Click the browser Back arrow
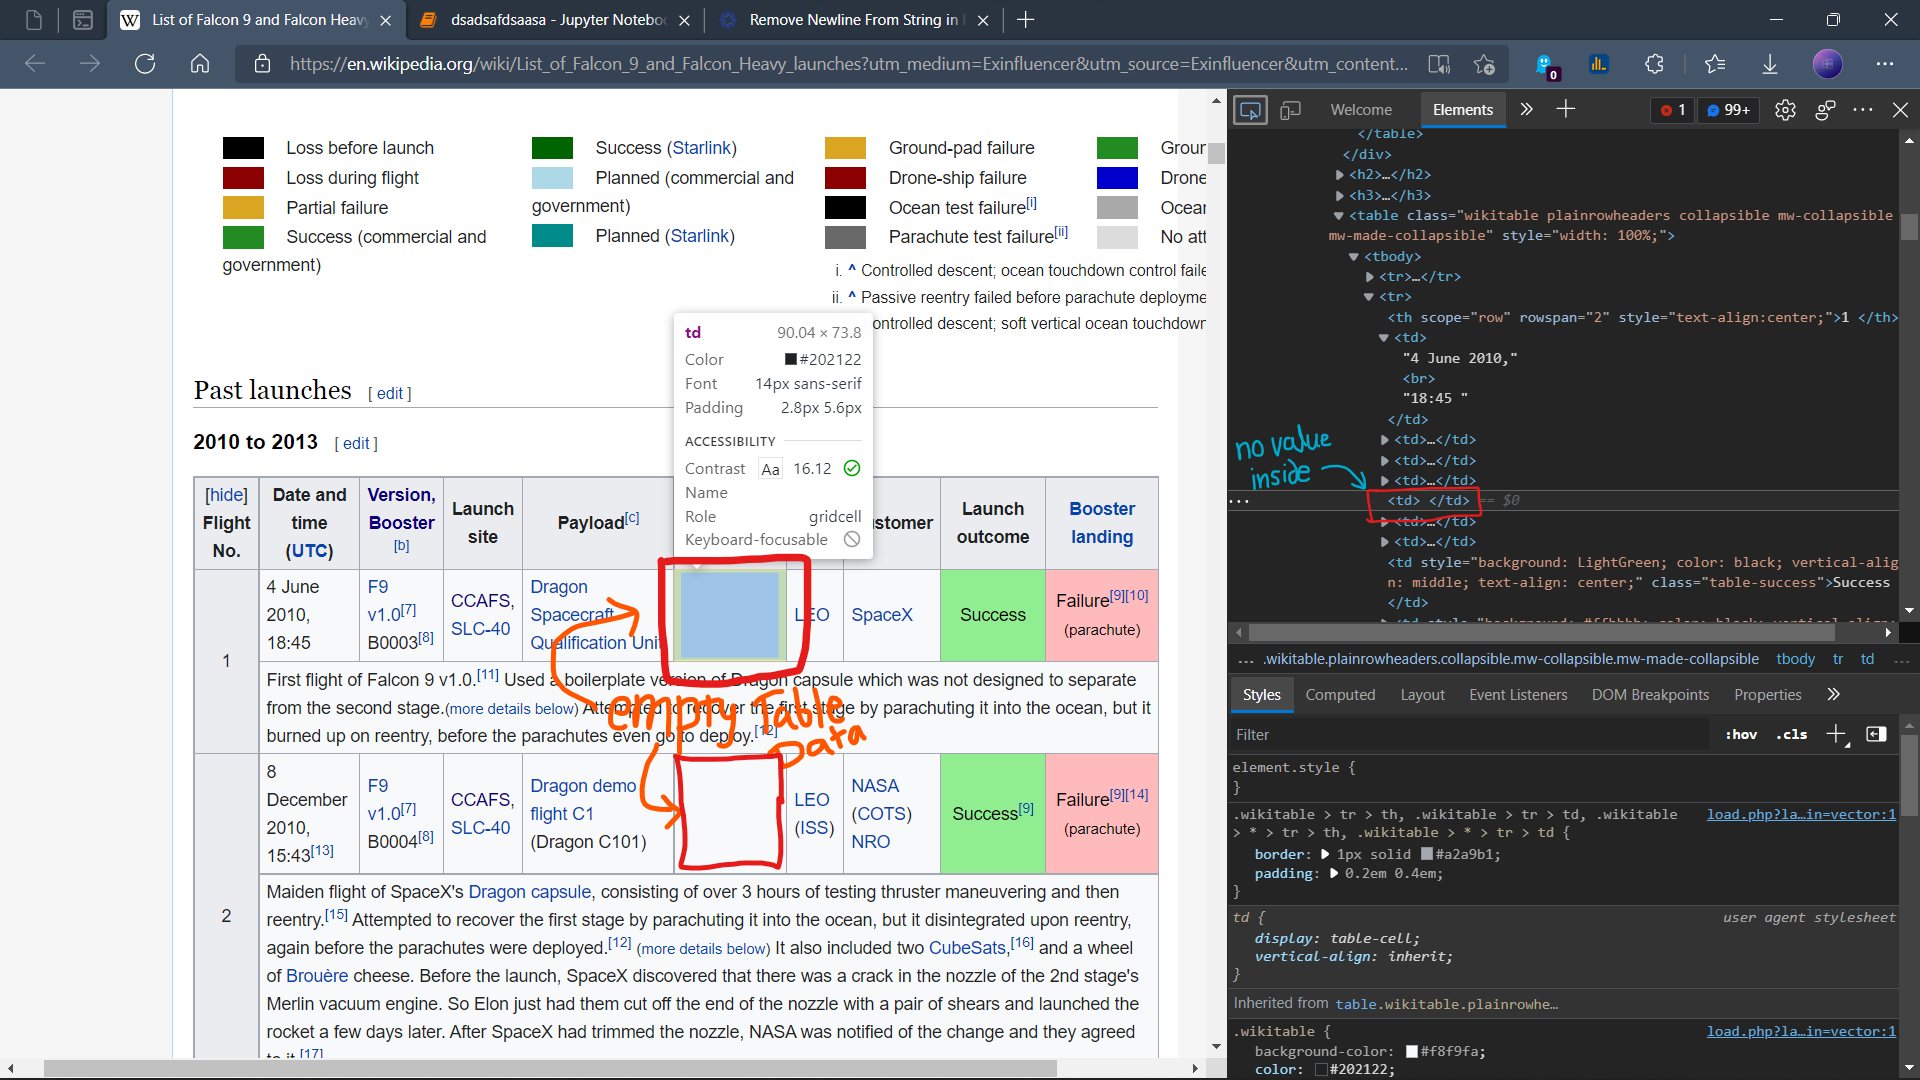1920x1080 pixels. pyautogui.click(x=35, y=64)
